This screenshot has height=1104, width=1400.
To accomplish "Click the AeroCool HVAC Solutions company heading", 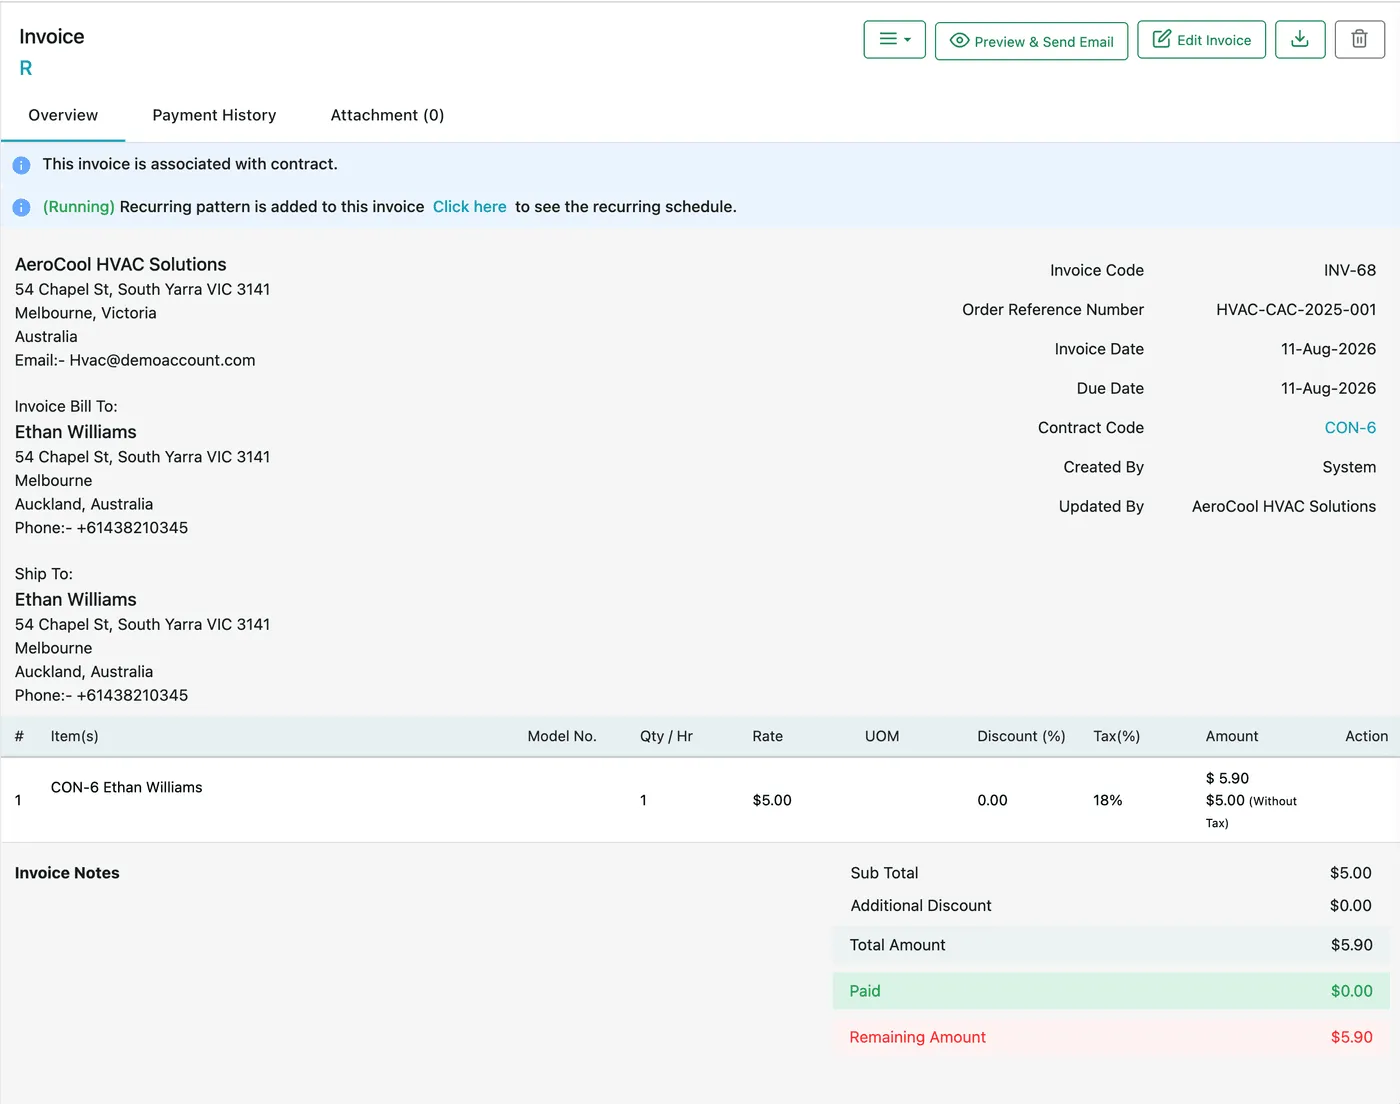I will tap(121, 265).
